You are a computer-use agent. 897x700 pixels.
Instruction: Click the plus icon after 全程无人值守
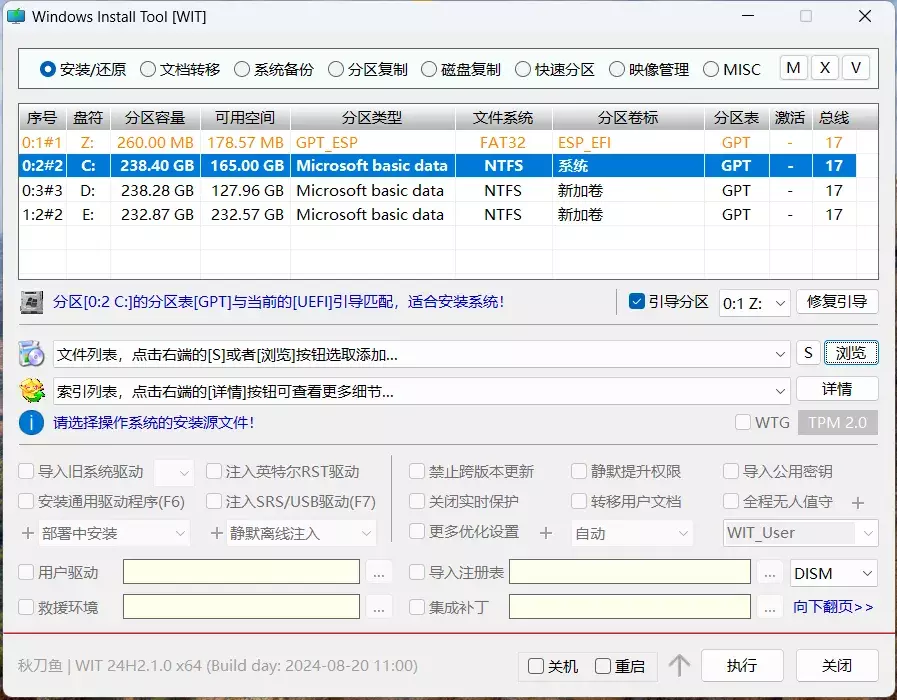click(x=857, y=503)
